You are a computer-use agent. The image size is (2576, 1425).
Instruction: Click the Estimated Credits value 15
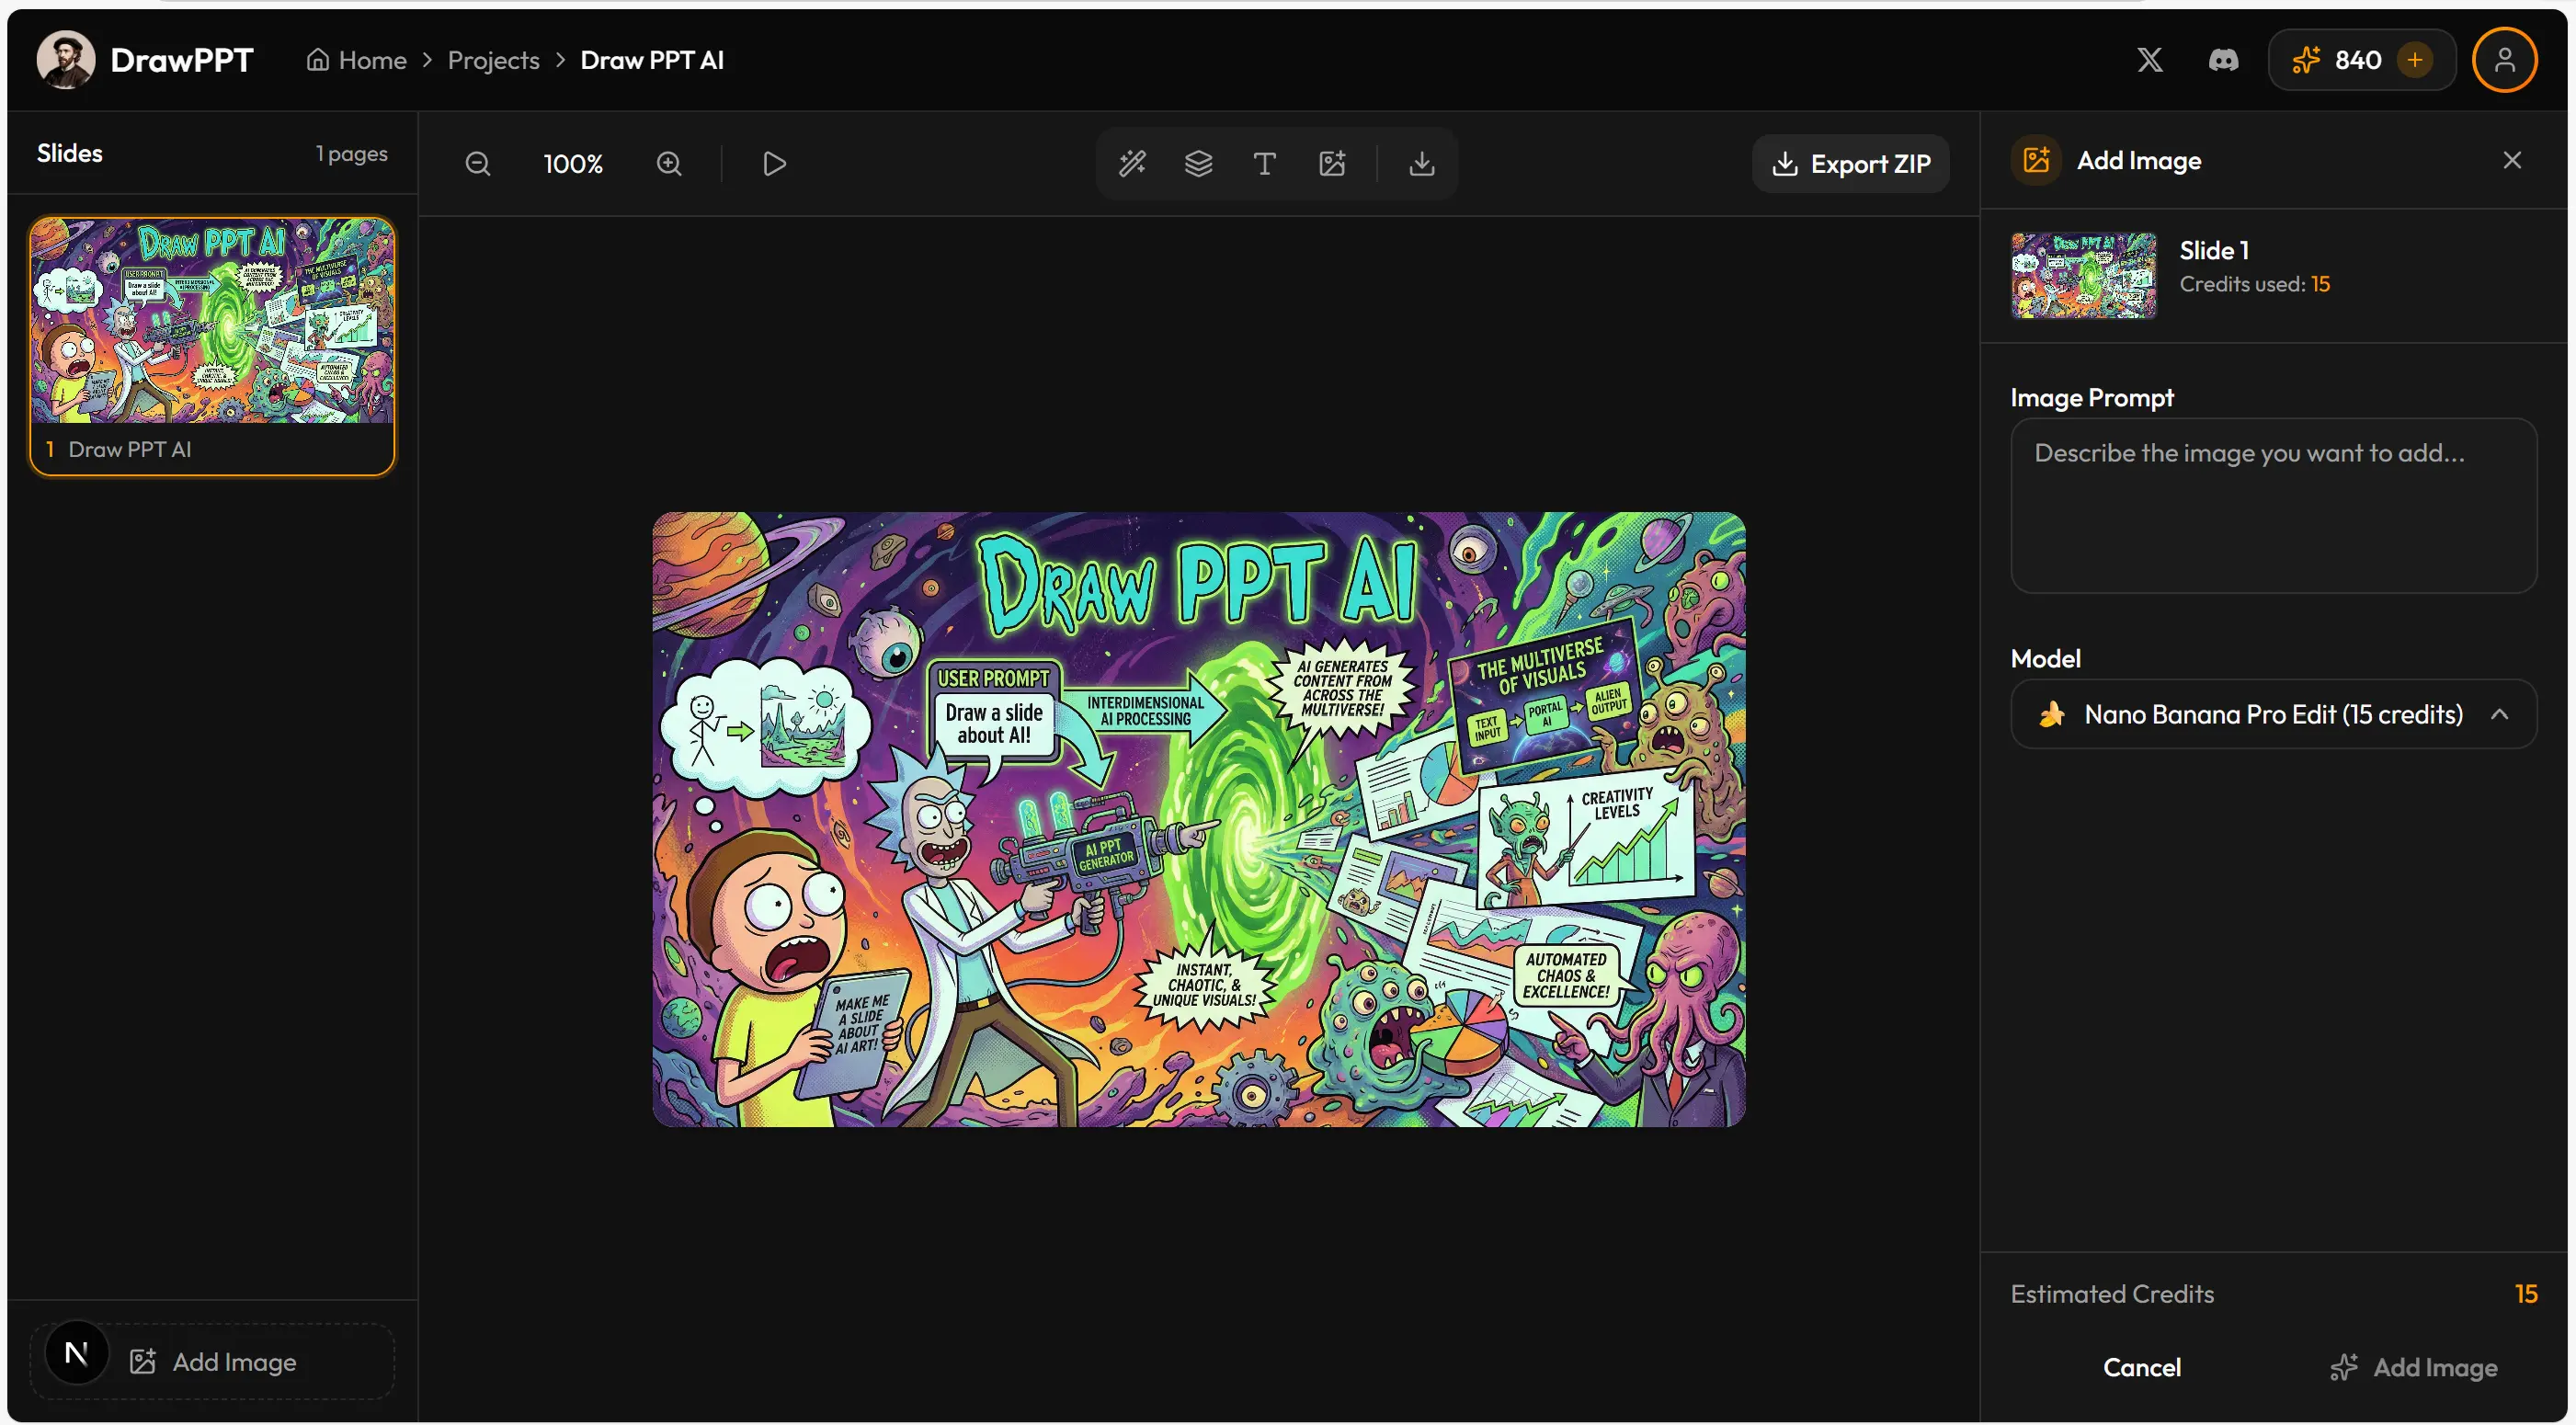click(2525, 1294)
